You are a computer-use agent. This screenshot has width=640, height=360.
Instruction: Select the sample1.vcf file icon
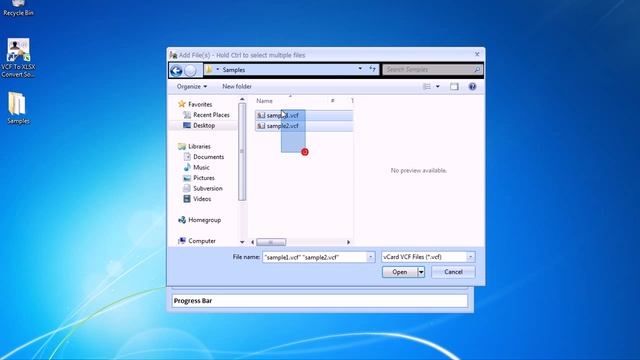tap(261, 116)
